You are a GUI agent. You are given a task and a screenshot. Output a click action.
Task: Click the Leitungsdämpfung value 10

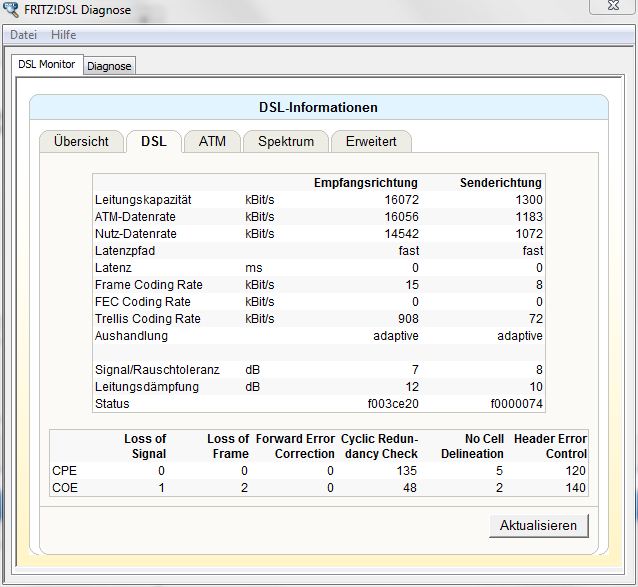coord(536,387)
